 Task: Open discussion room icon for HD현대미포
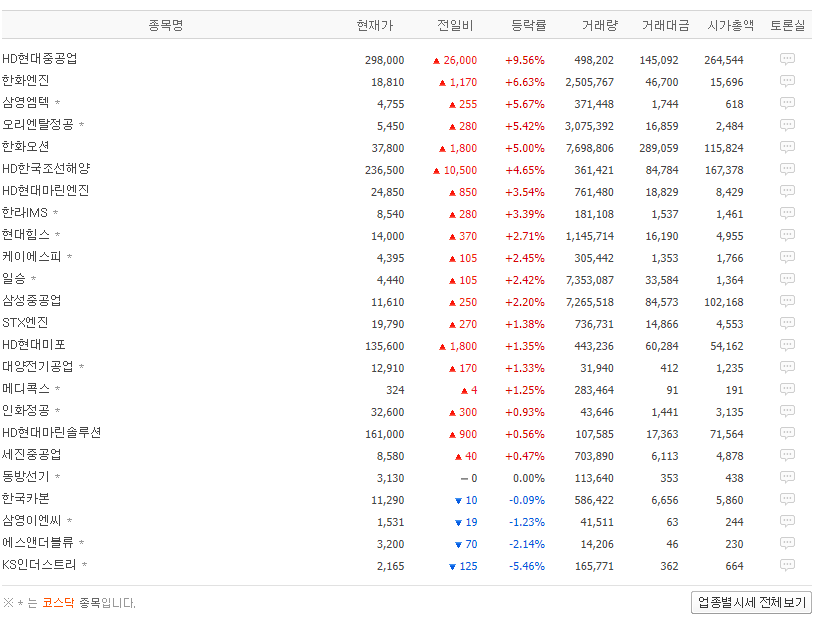[x=787, y=345]
